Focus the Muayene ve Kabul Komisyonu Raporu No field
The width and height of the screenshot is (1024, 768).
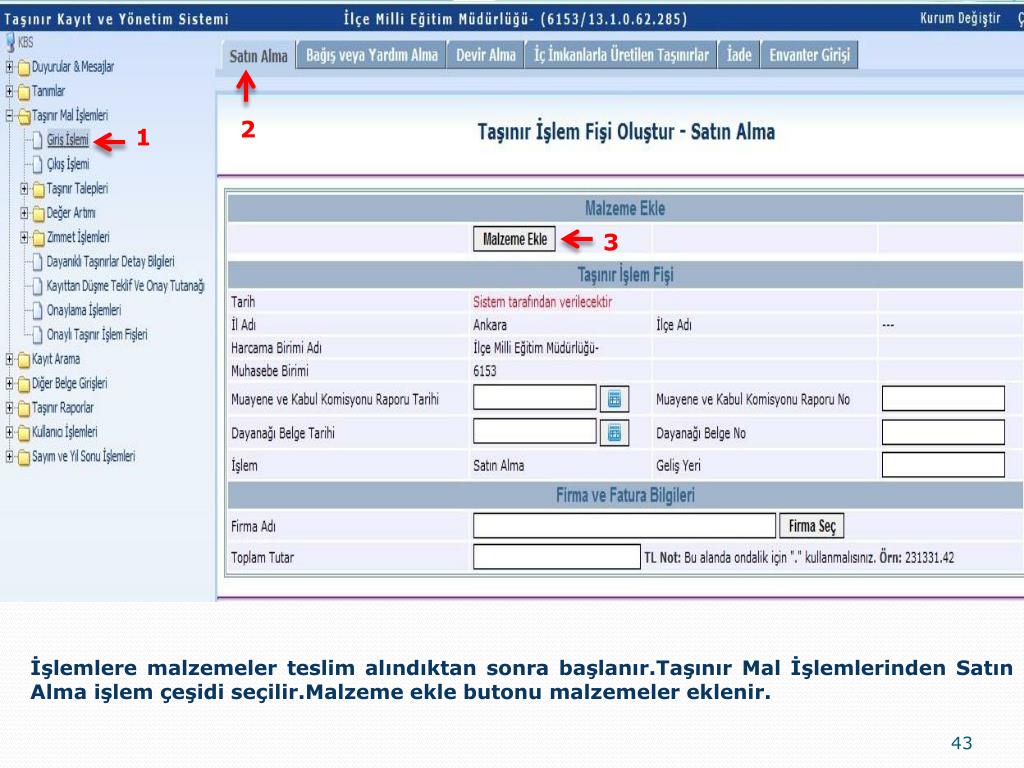tap(943, 398)
